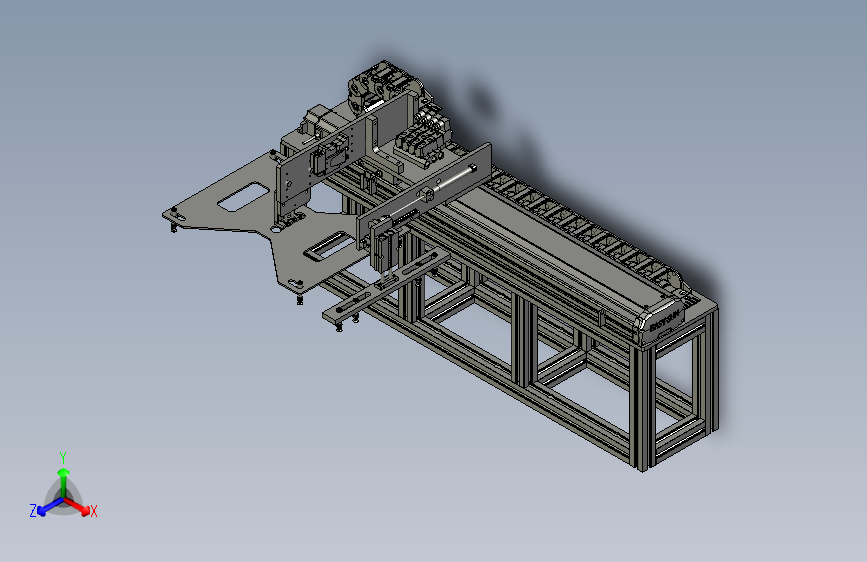Select the pneumatic valve manifold block

point(424,138)
